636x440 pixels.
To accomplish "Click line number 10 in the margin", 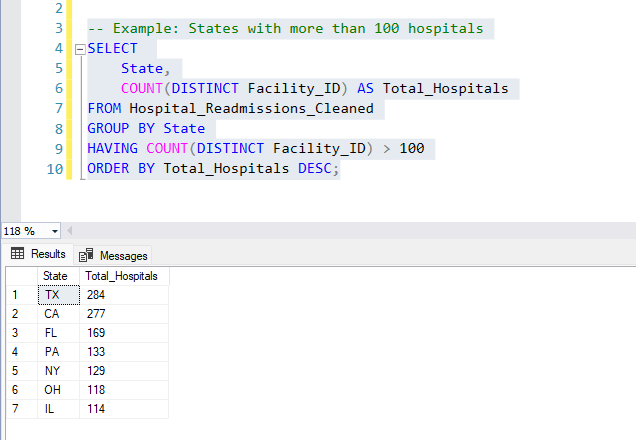I will 55,169.
